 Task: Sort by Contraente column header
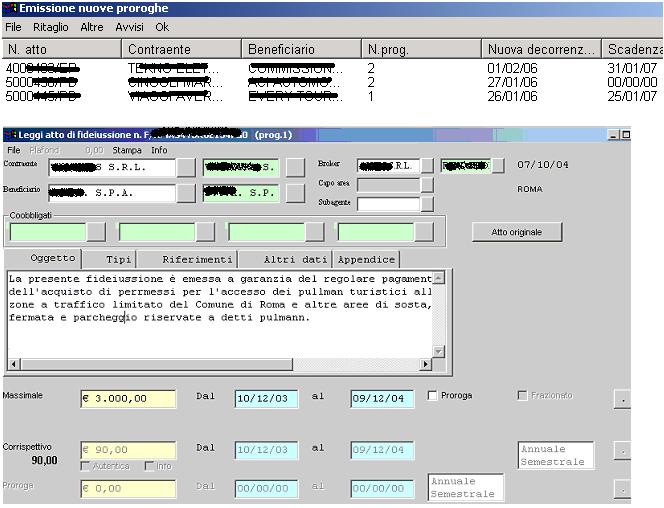click(182, 49)
